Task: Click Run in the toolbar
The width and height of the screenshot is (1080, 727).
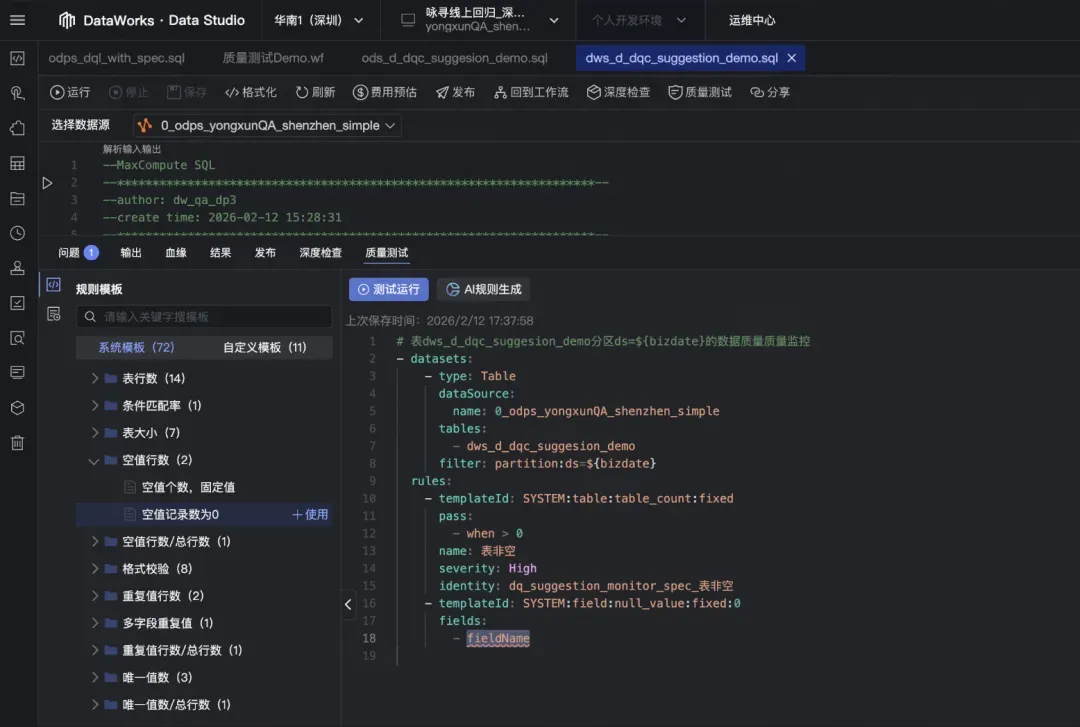Action: [70, 92]
